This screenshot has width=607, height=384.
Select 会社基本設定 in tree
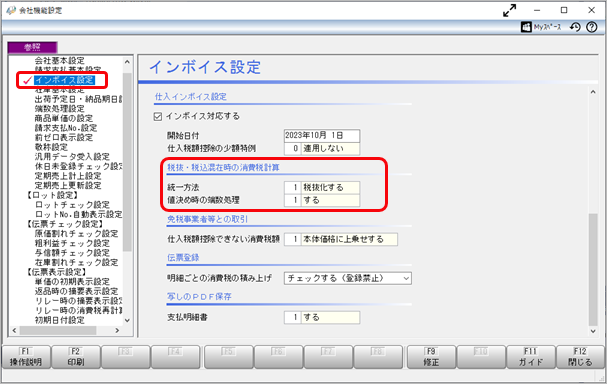point(60,61)
